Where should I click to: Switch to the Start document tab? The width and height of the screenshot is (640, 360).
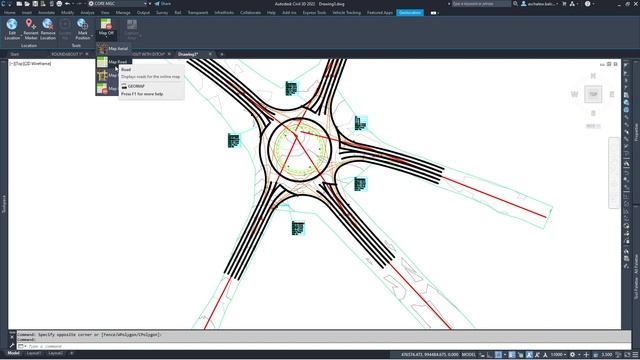point(15,54)
